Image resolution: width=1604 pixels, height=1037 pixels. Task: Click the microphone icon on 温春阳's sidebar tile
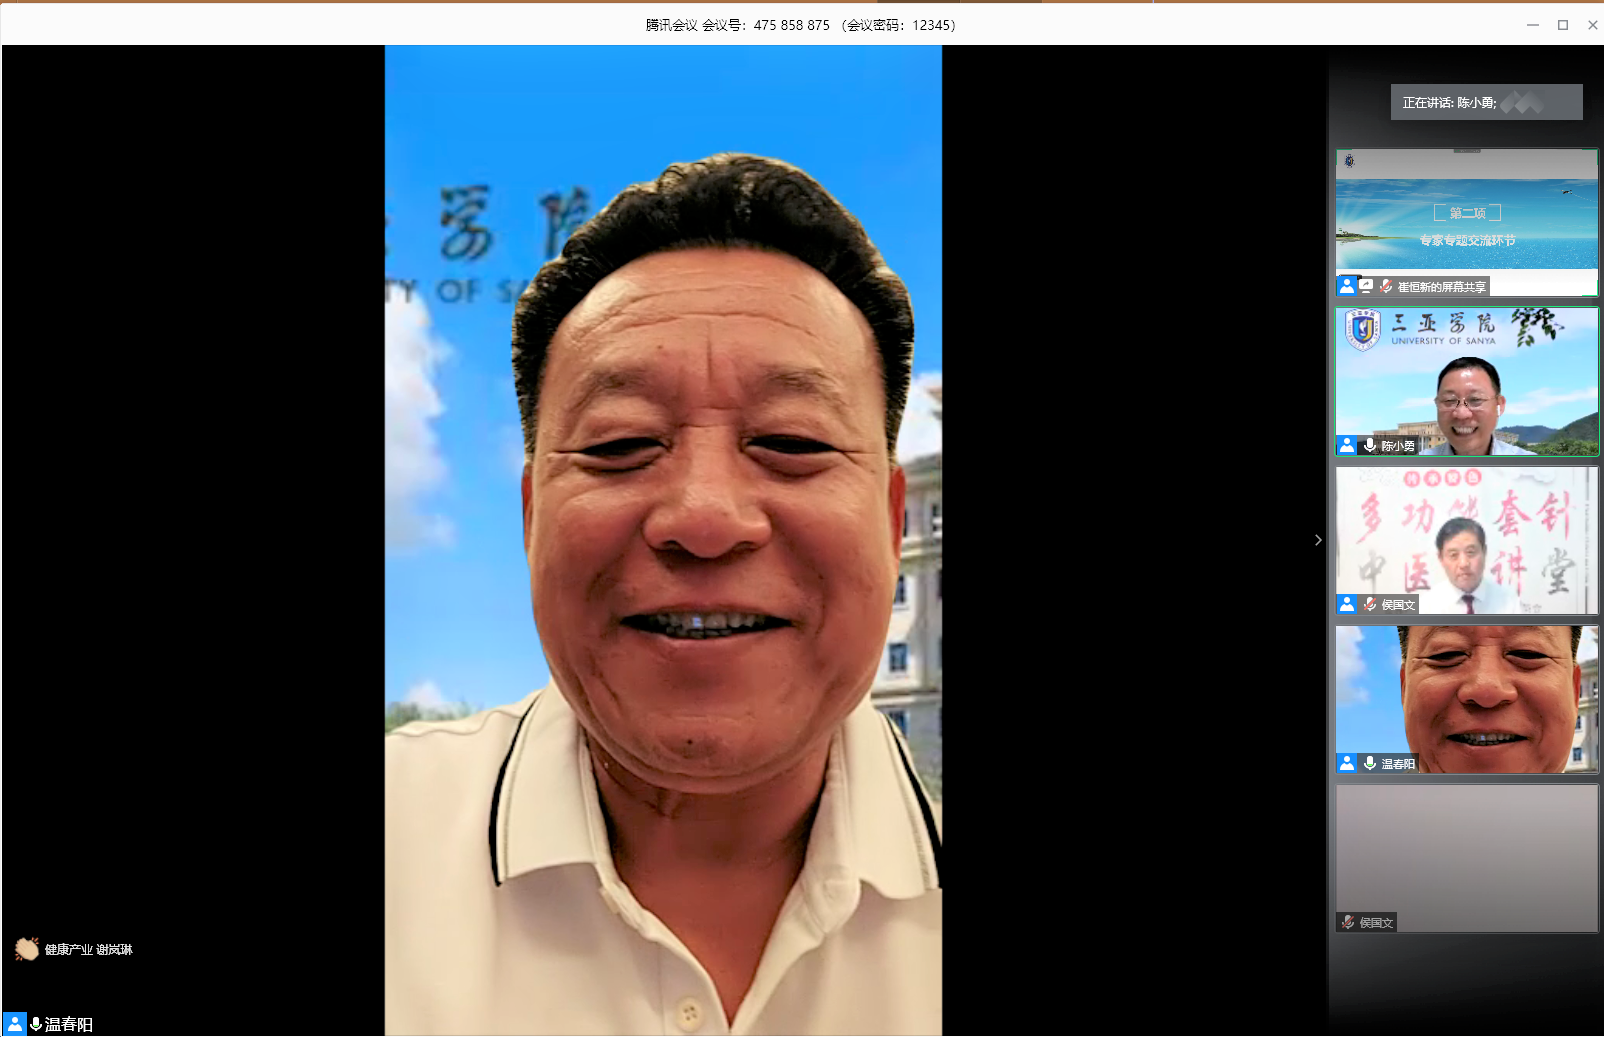1370,763
